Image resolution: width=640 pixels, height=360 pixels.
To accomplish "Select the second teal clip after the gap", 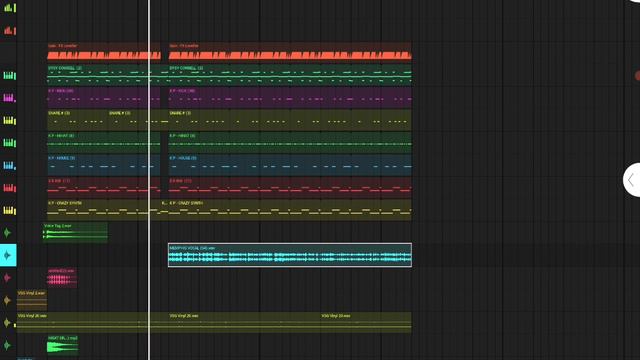I will pyautogui.click(x=290, y=74).
